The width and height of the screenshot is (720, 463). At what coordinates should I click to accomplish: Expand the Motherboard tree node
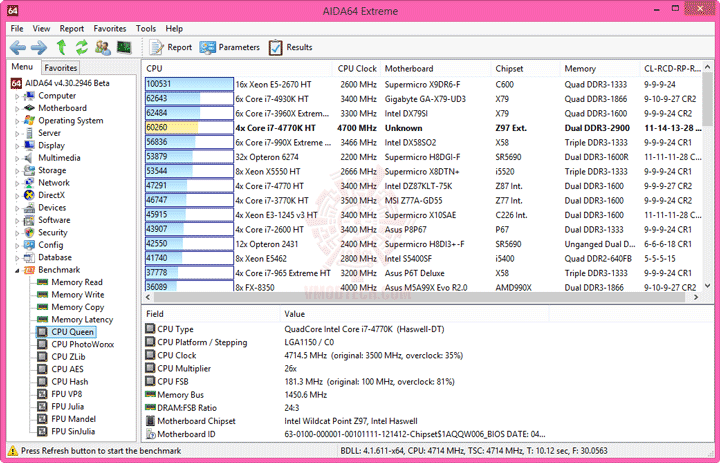point(17,109)
